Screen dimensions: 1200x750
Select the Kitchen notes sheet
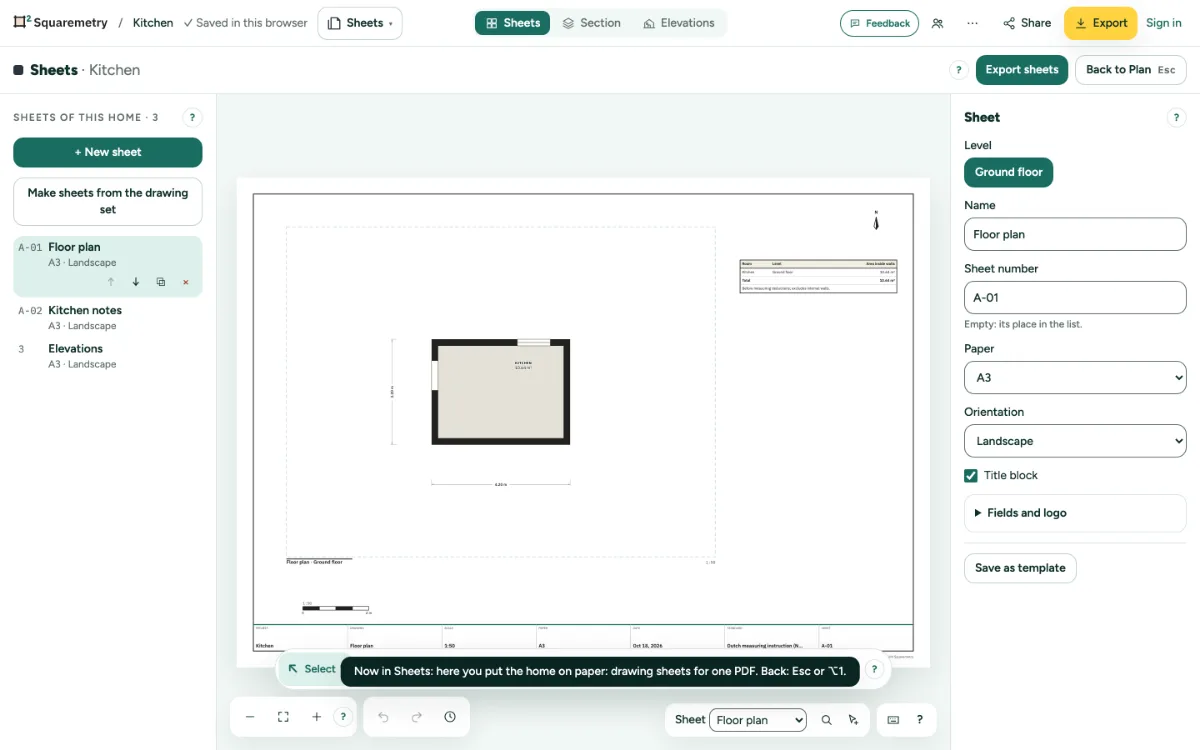(x=108, y=317)
